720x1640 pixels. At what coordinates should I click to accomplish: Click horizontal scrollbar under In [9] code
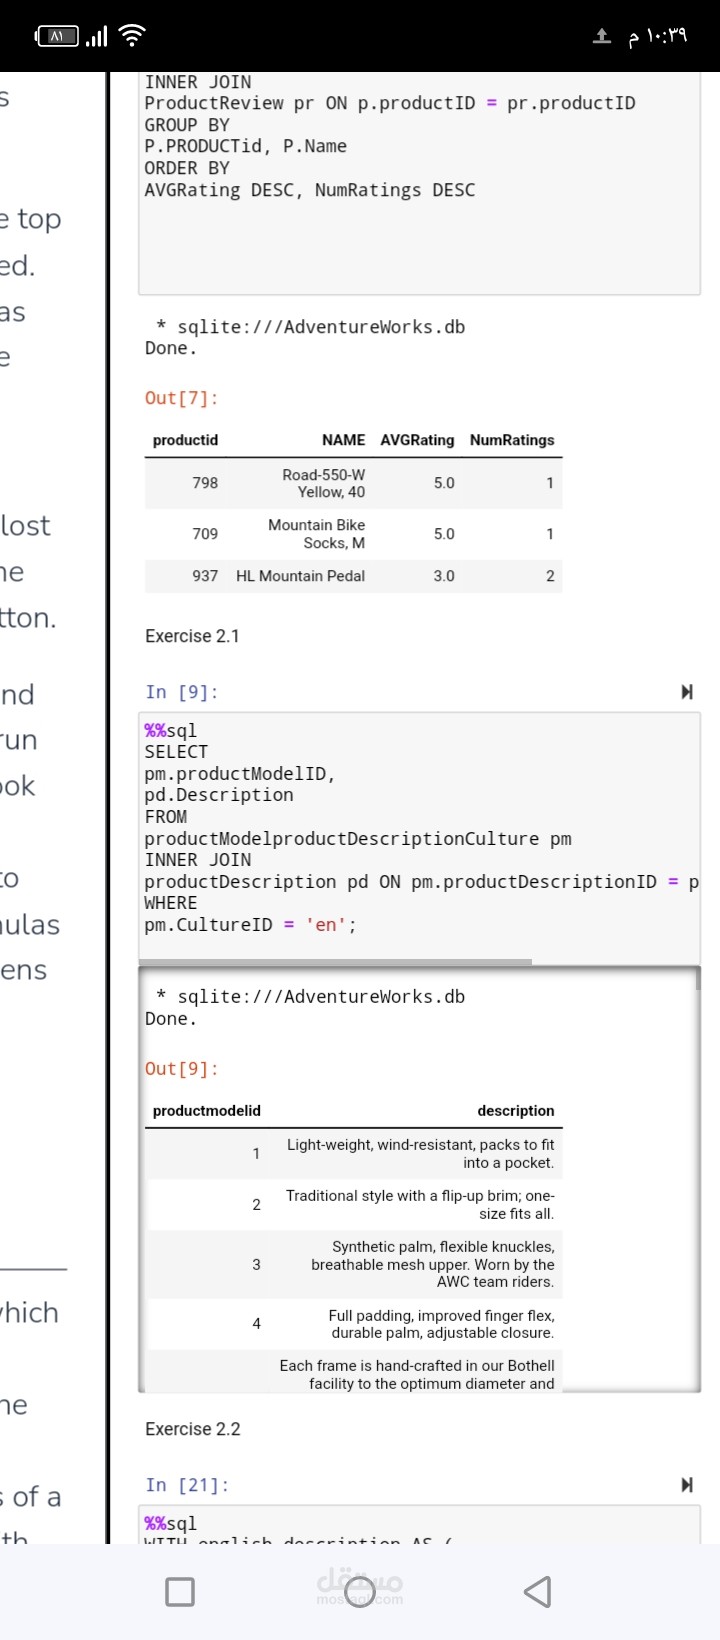point(335,962)
